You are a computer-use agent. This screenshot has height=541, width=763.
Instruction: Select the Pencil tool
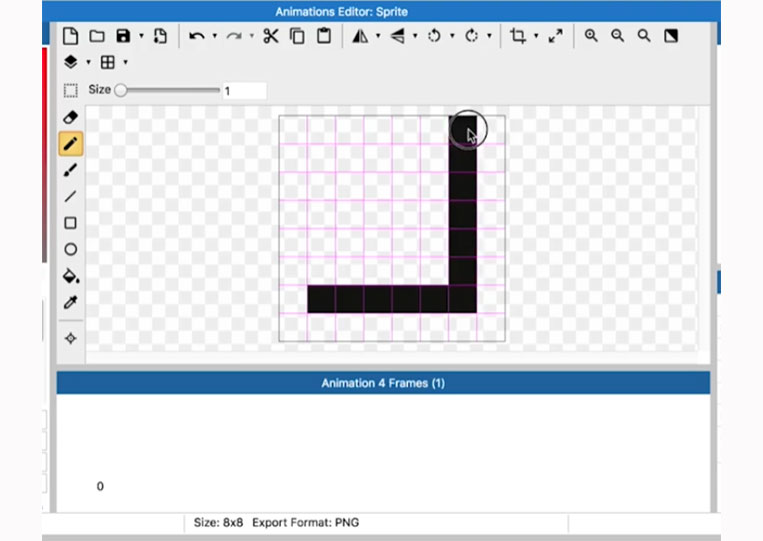pos(71,144)
